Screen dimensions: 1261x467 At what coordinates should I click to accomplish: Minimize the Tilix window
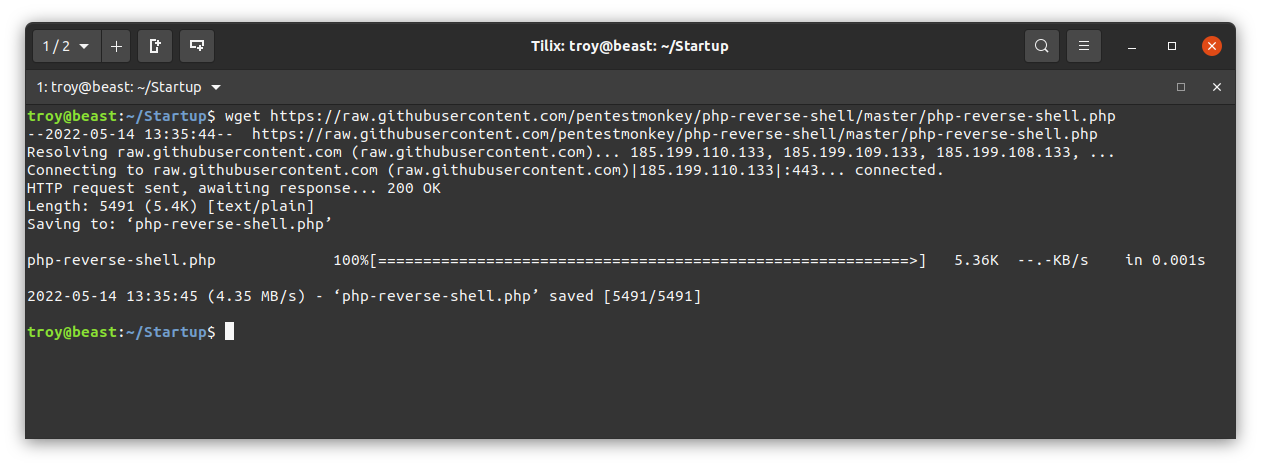(x=1132, y=46)
